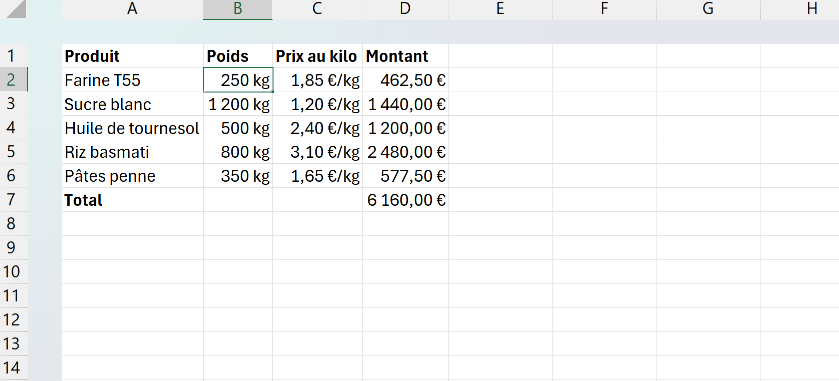The image size is (839, 381).
Task: Click the "1 200,00 €" amount cell
Action: (405, 128)
